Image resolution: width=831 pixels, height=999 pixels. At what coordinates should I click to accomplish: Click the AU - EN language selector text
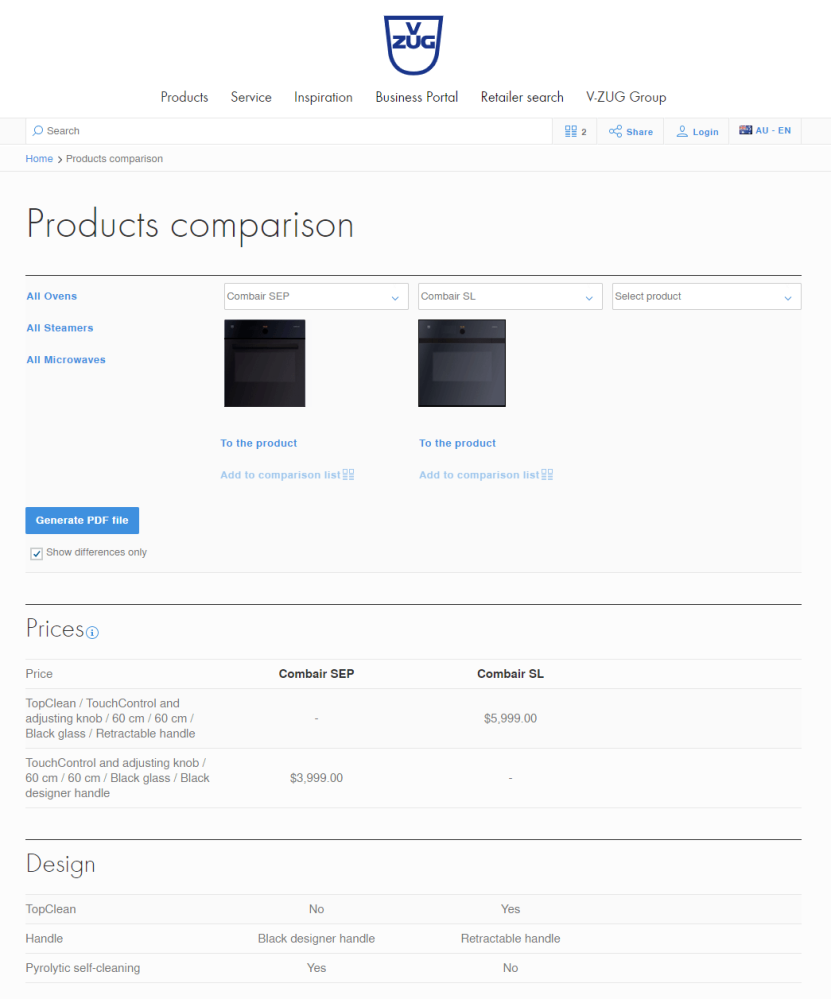pos(773,130)
